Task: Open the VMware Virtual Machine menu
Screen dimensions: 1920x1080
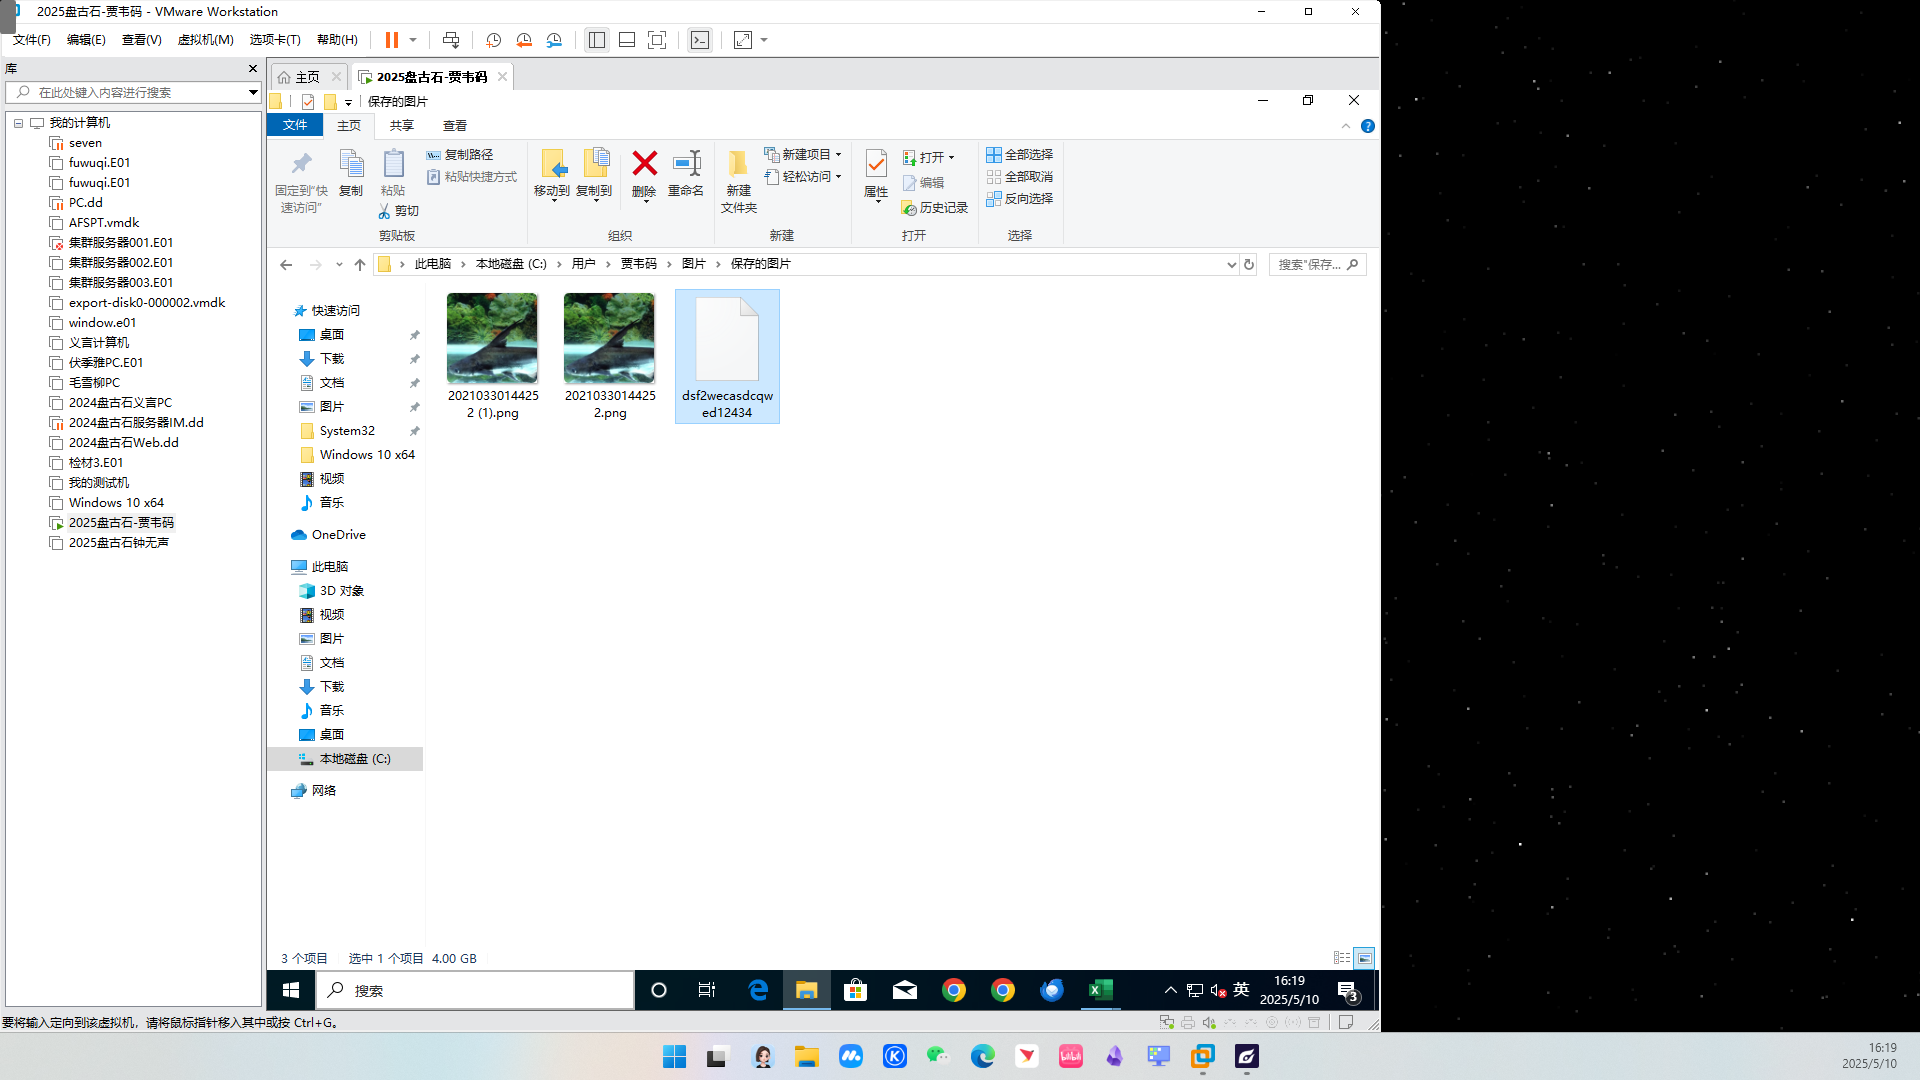Action: click(205, 40)
